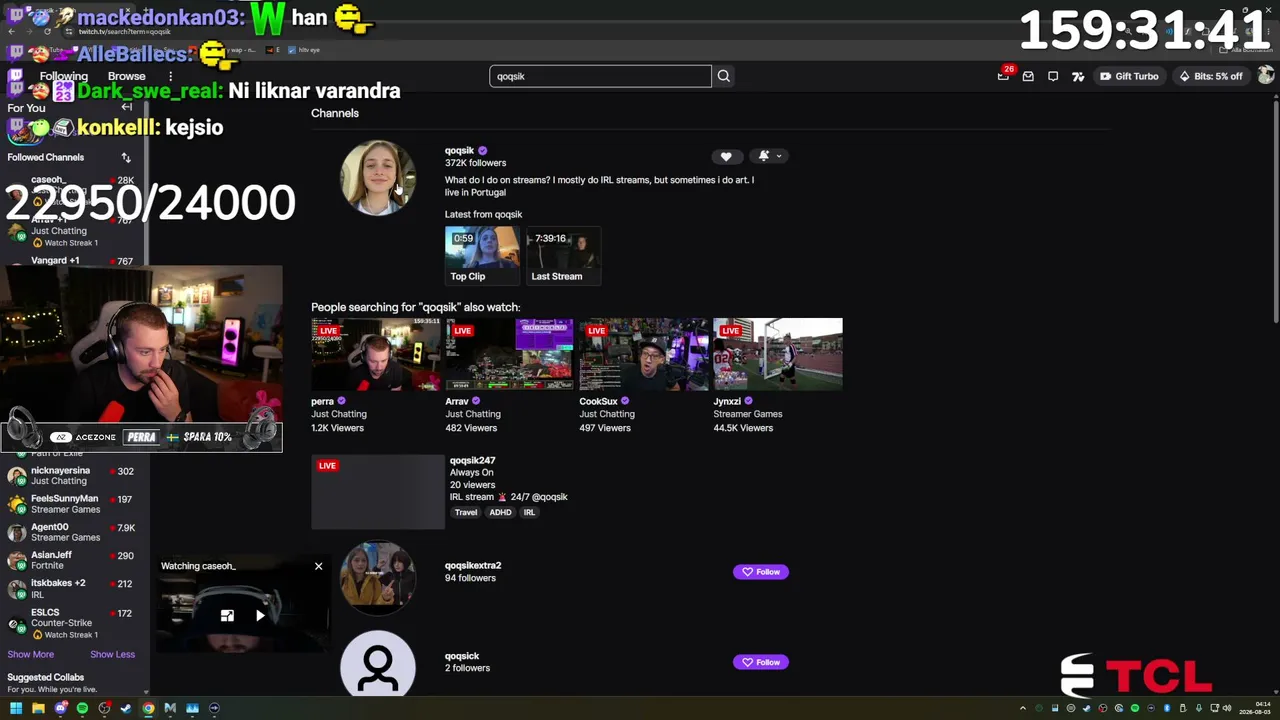Open the notifications inbox icon

(1028, 76)
